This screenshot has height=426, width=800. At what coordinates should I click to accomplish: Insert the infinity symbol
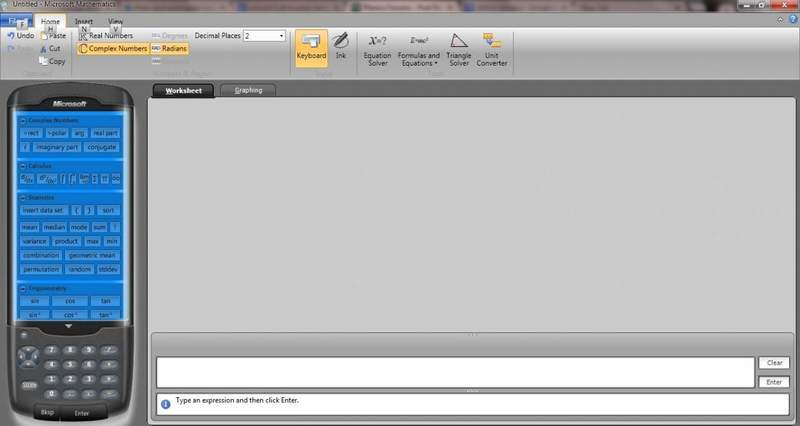[x=116, y=179]
